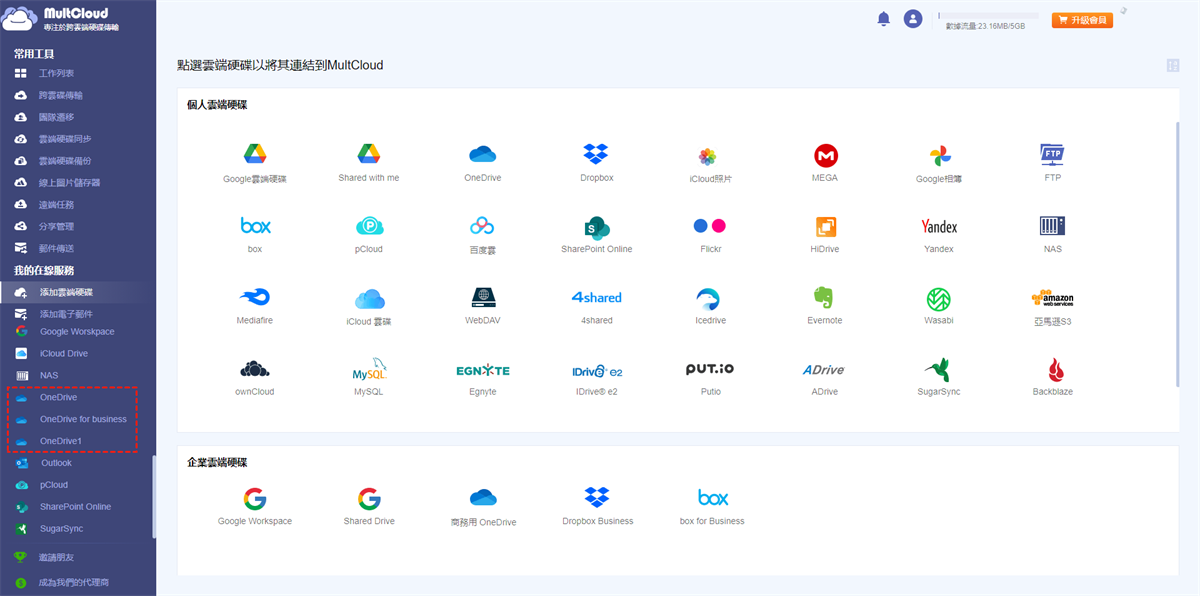
Task: Open Outlook in the sidebar
Action: click(56, 463)
